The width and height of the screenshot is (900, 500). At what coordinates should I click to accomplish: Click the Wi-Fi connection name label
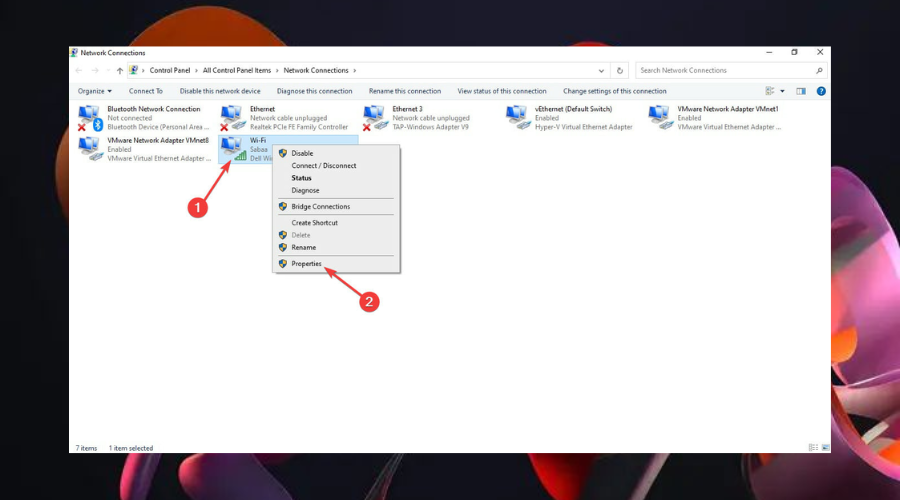[x=258, y=140]
